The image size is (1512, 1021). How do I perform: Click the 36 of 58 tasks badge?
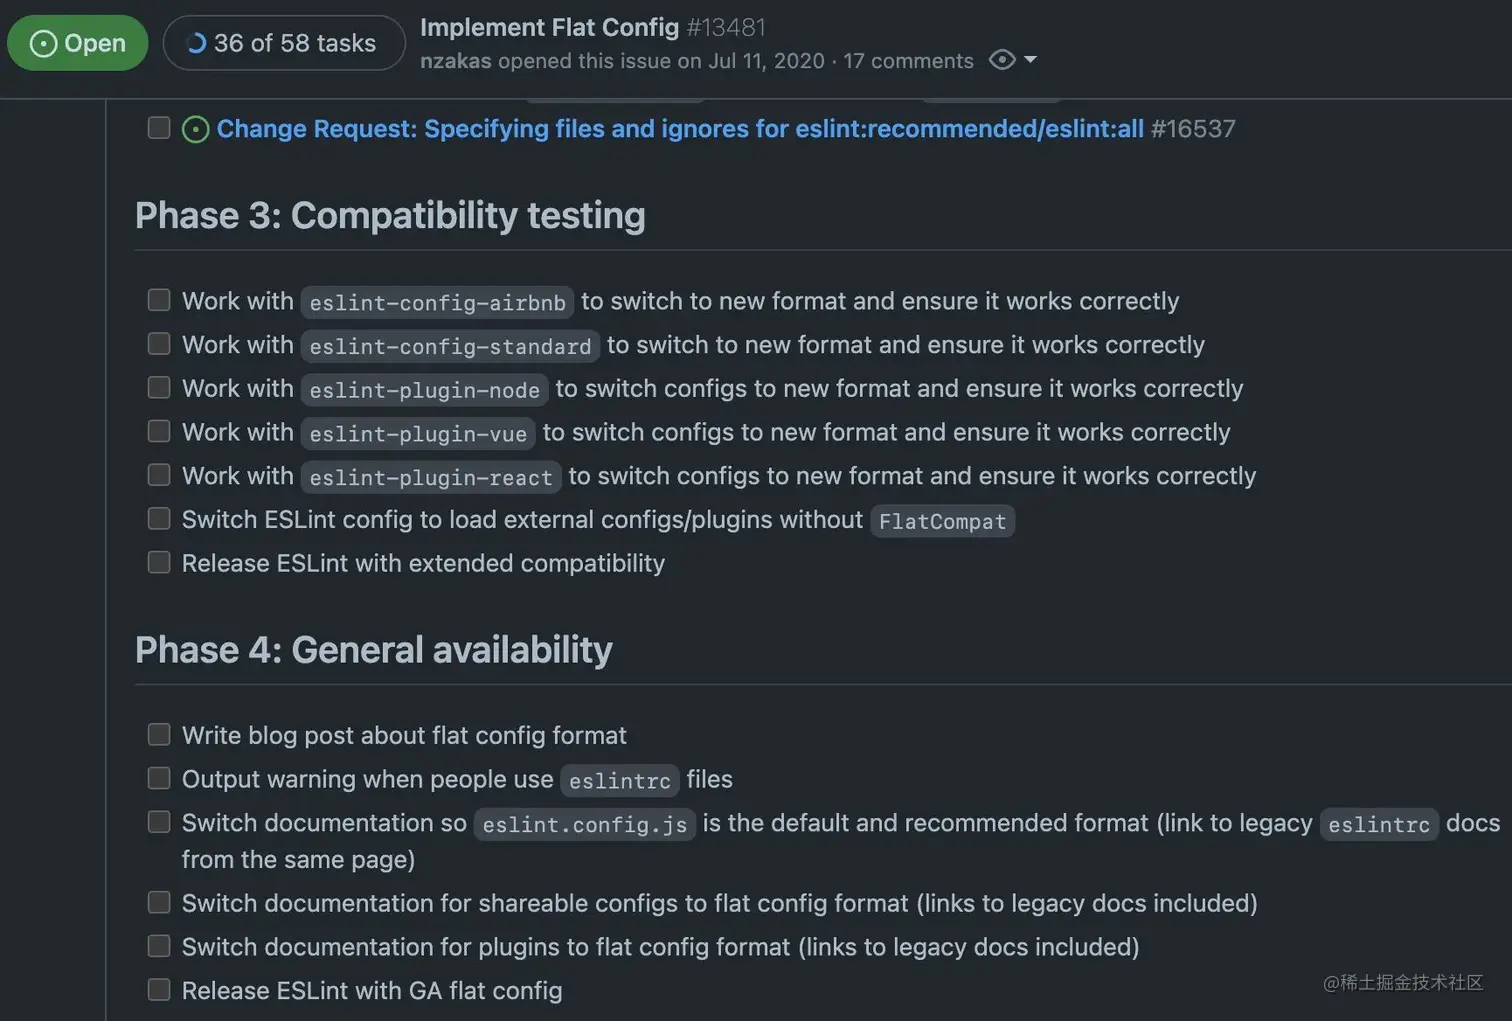tap(284, 43)
